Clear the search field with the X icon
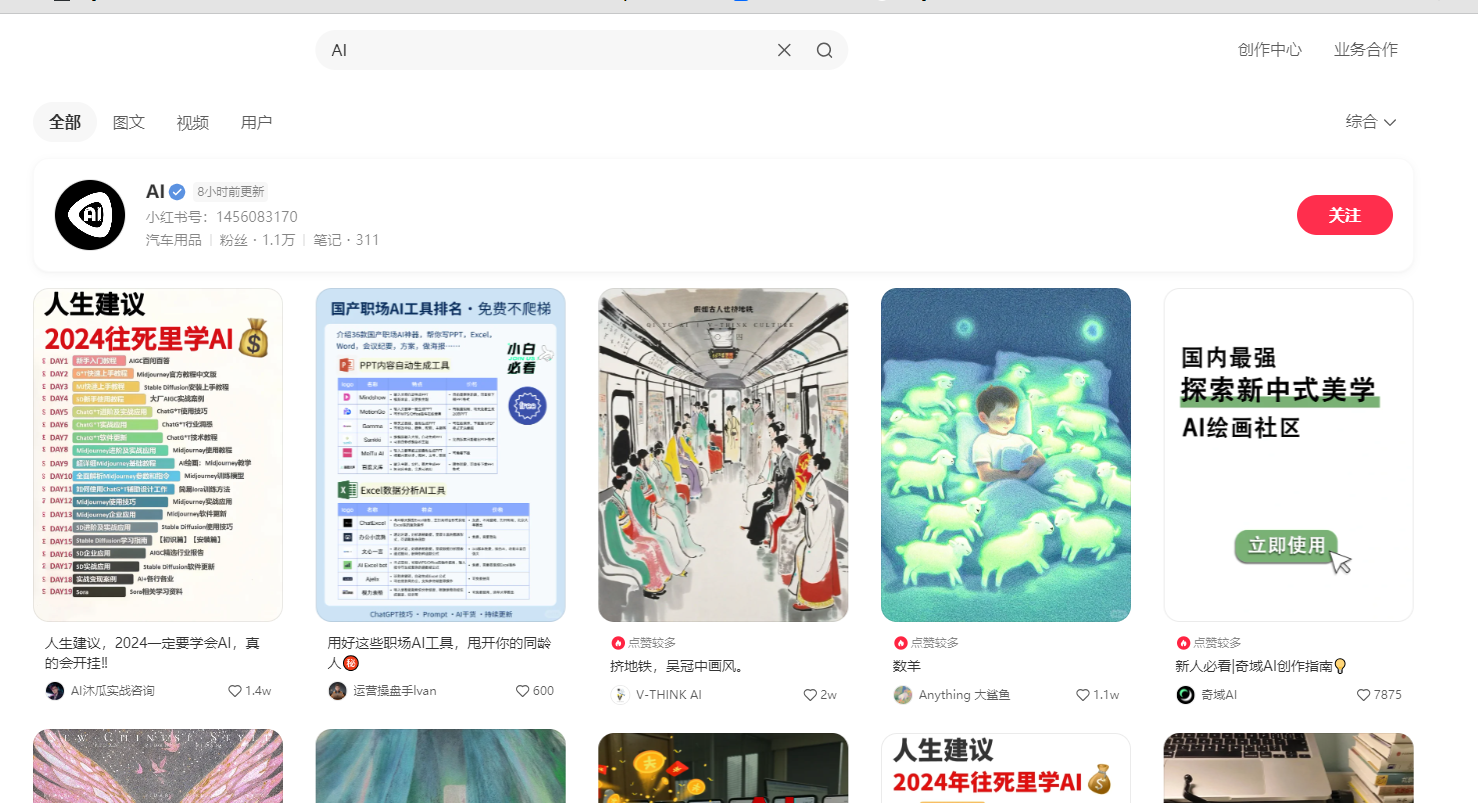The image size is (1478, 803). (x=784, y=50)
